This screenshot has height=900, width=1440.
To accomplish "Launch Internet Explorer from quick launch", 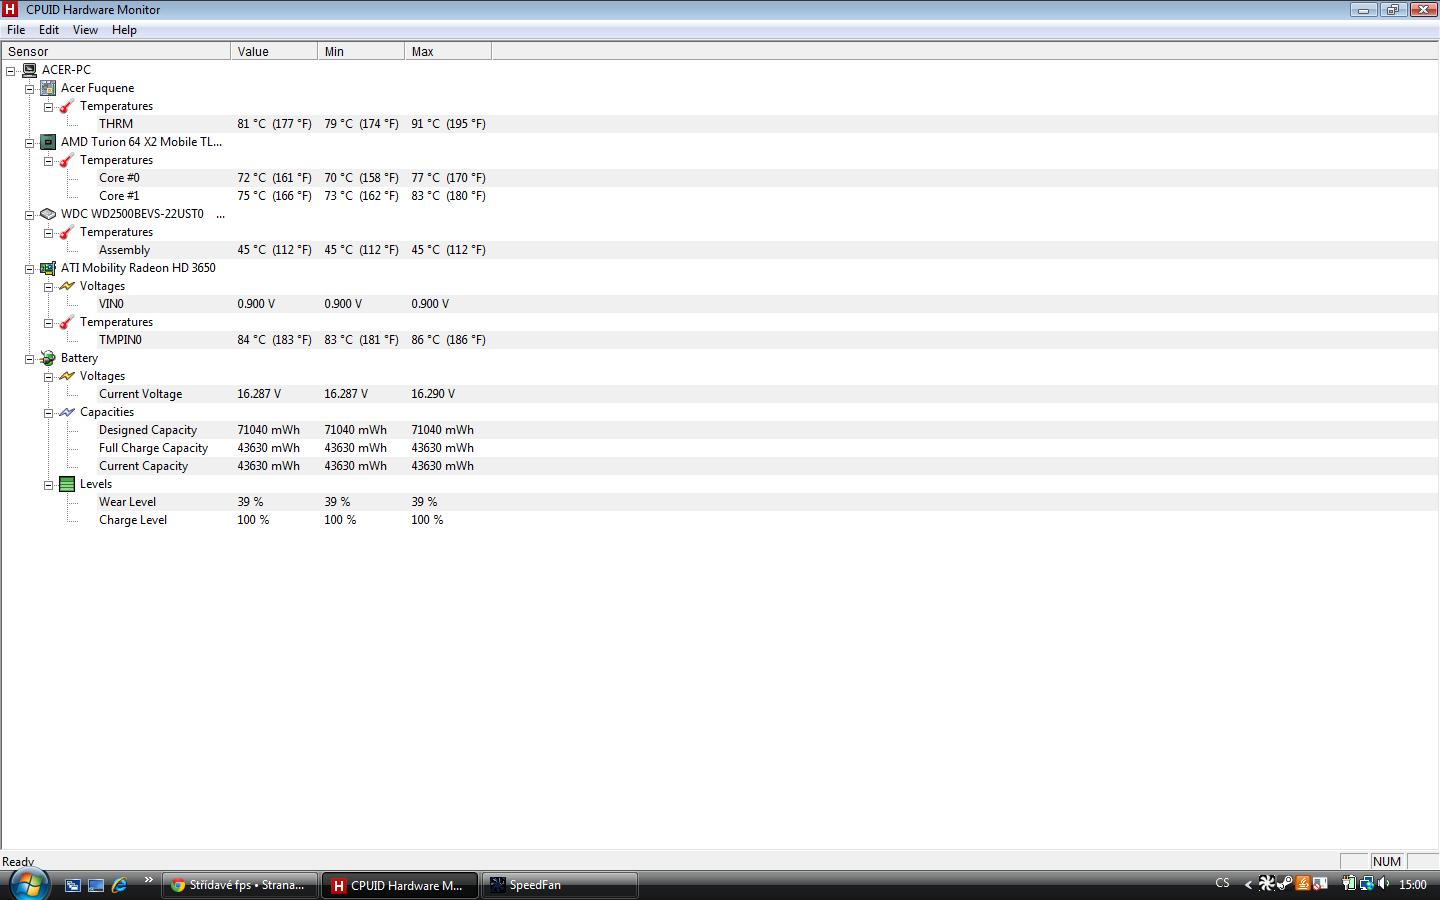I will pos(119,885).
